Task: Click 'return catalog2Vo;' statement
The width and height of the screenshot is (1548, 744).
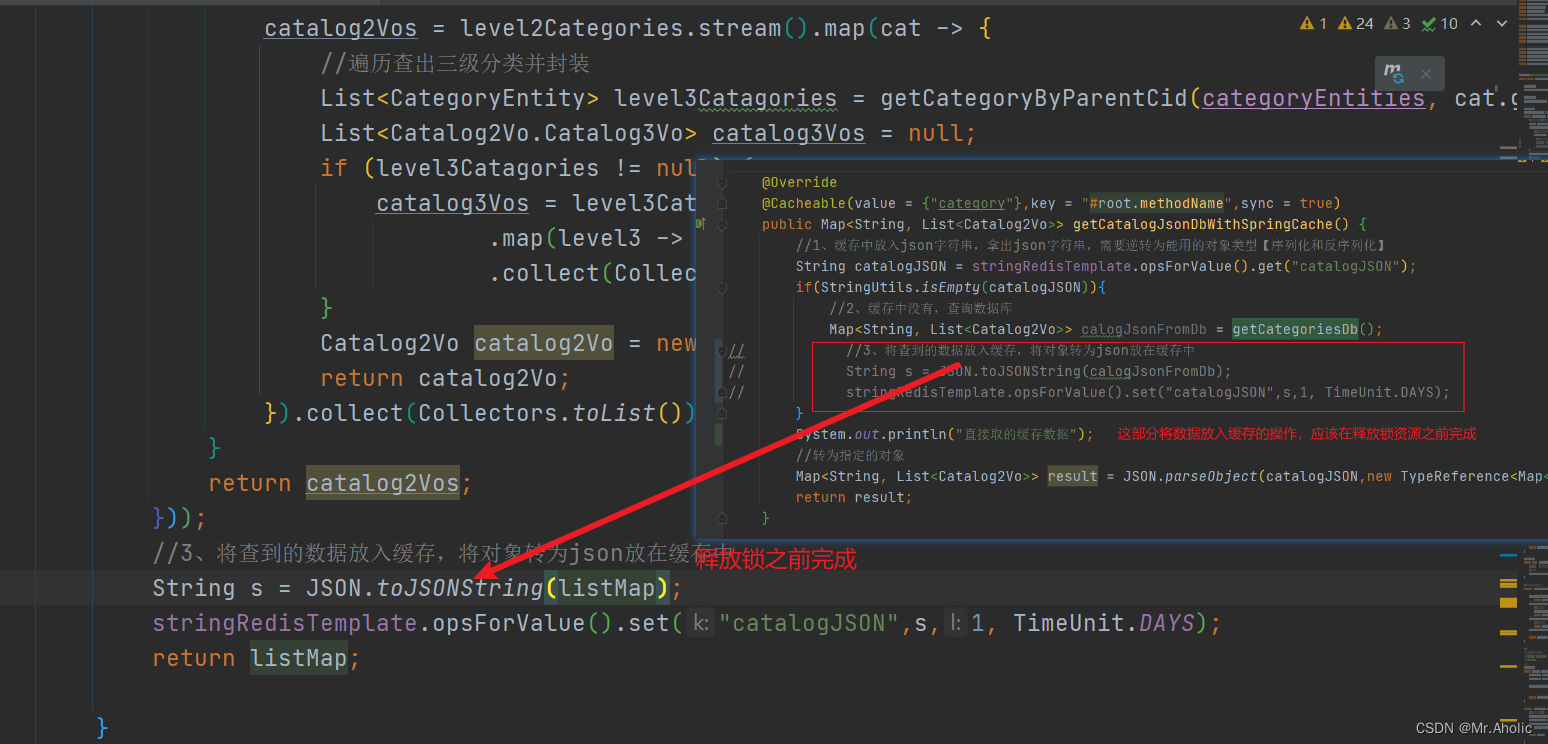Action: pyautogui.click(x=445, y=378)
